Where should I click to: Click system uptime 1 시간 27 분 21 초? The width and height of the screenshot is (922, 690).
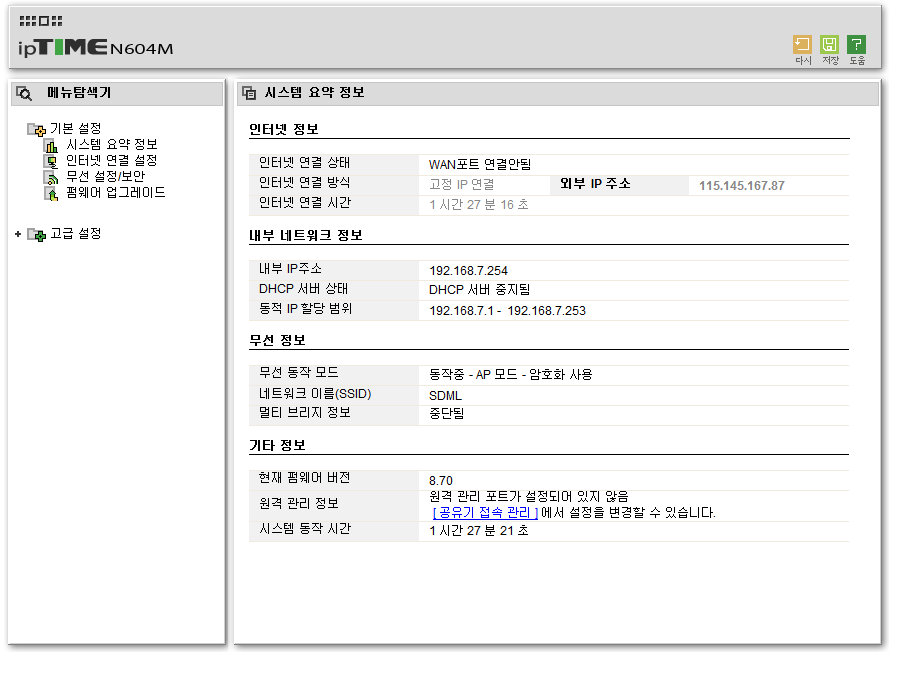click(x=479, y=531)
